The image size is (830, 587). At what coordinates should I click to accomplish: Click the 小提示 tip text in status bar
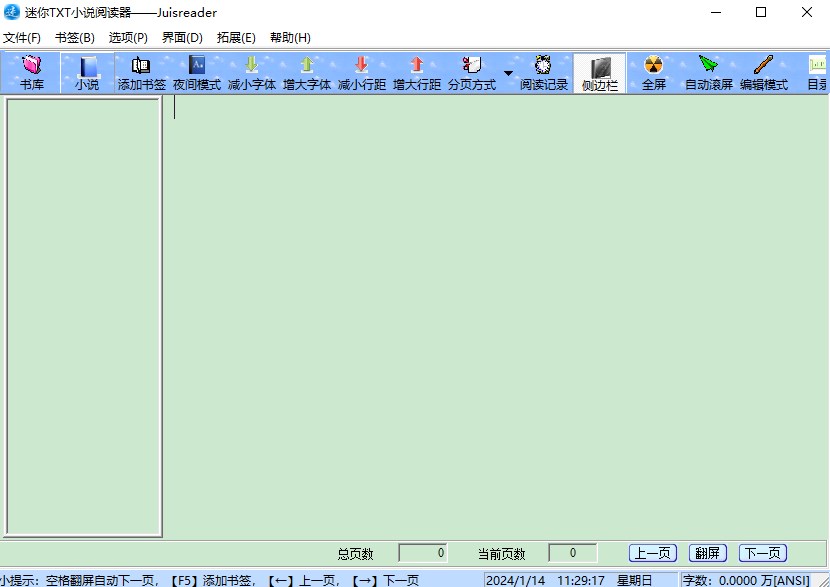point(209,580)
